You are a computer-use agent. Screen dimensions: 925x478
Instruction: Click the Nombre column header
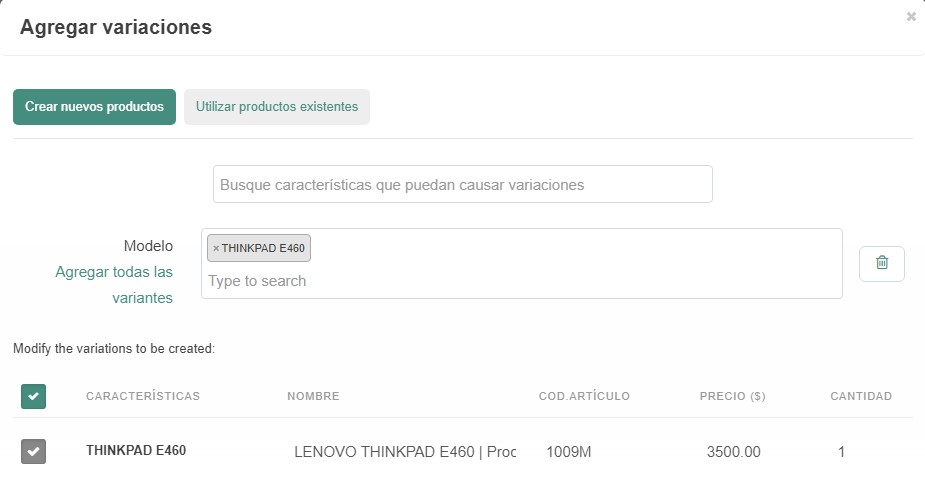coord(313,397)
